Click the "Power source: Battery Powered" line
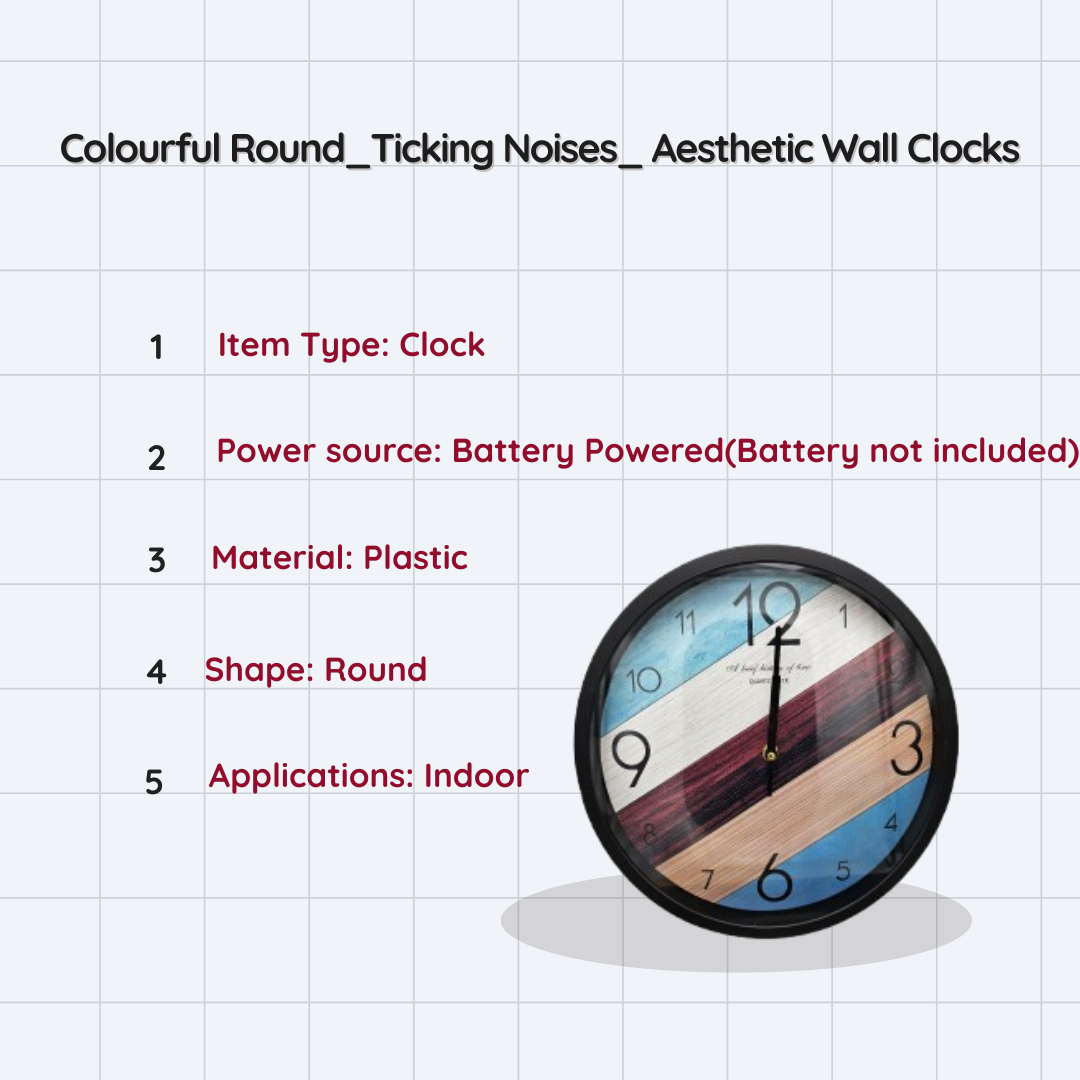1080x1080 pixels. (647, 451)
